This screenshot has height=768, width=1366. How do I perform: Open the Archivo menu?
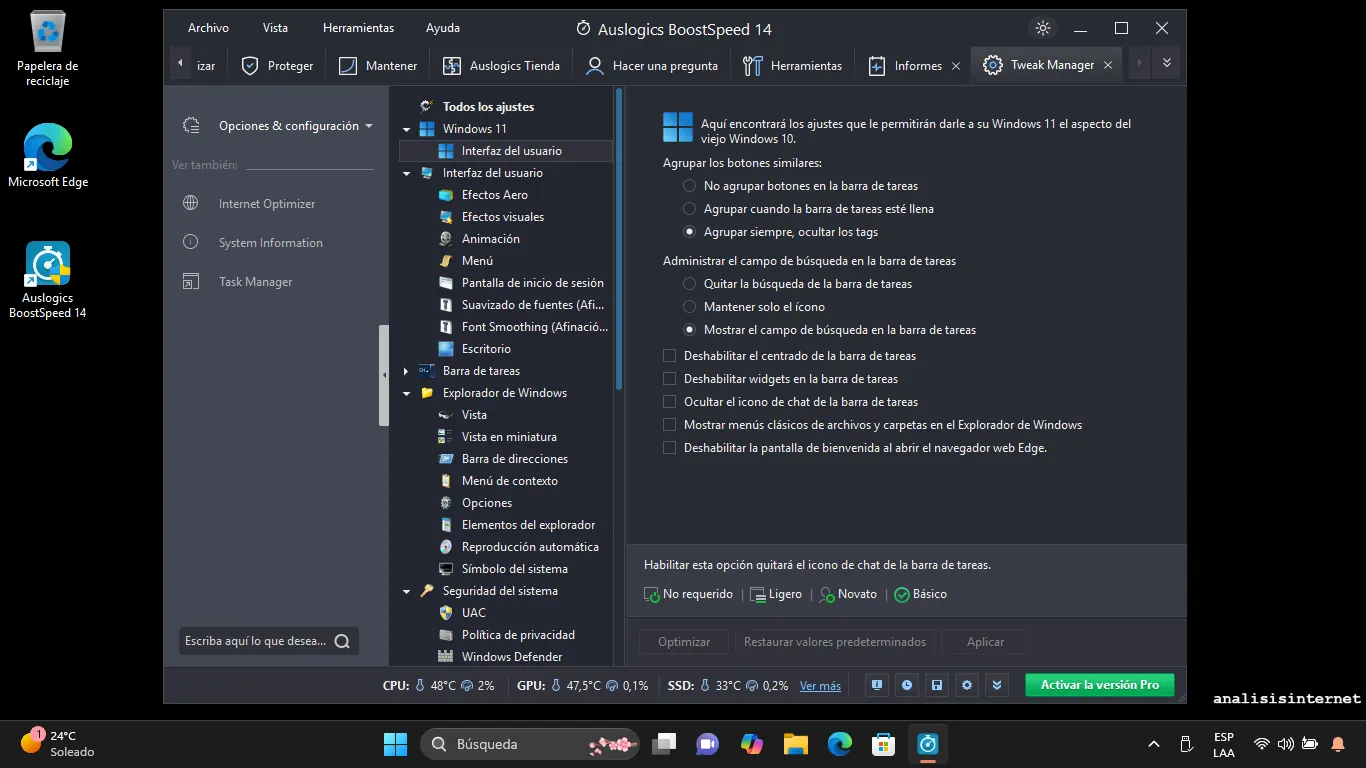click(208, 28)
